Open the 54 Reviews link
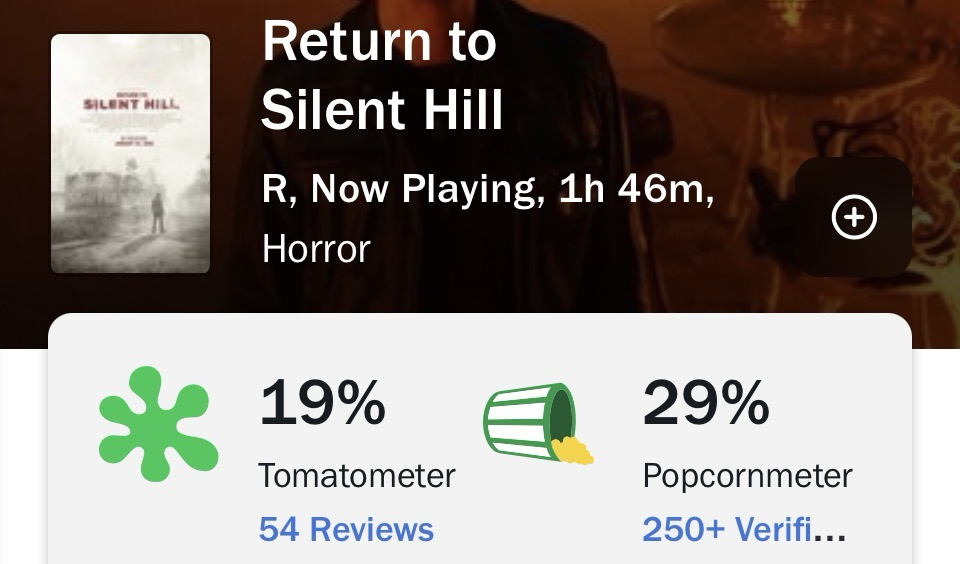 pos(346,529)
